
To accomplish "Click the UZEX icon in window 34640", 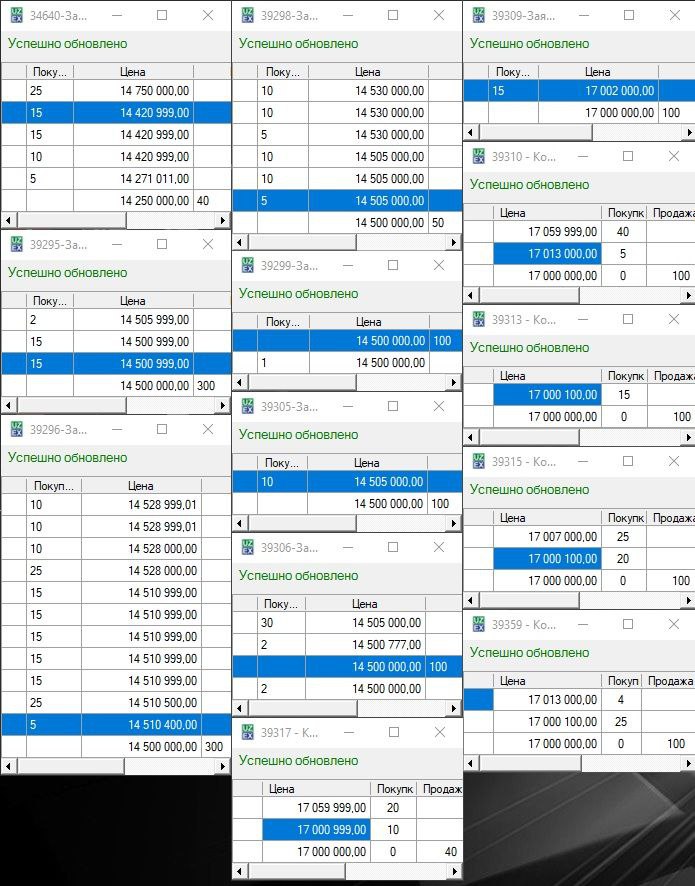I will click(x=16, y=16).
